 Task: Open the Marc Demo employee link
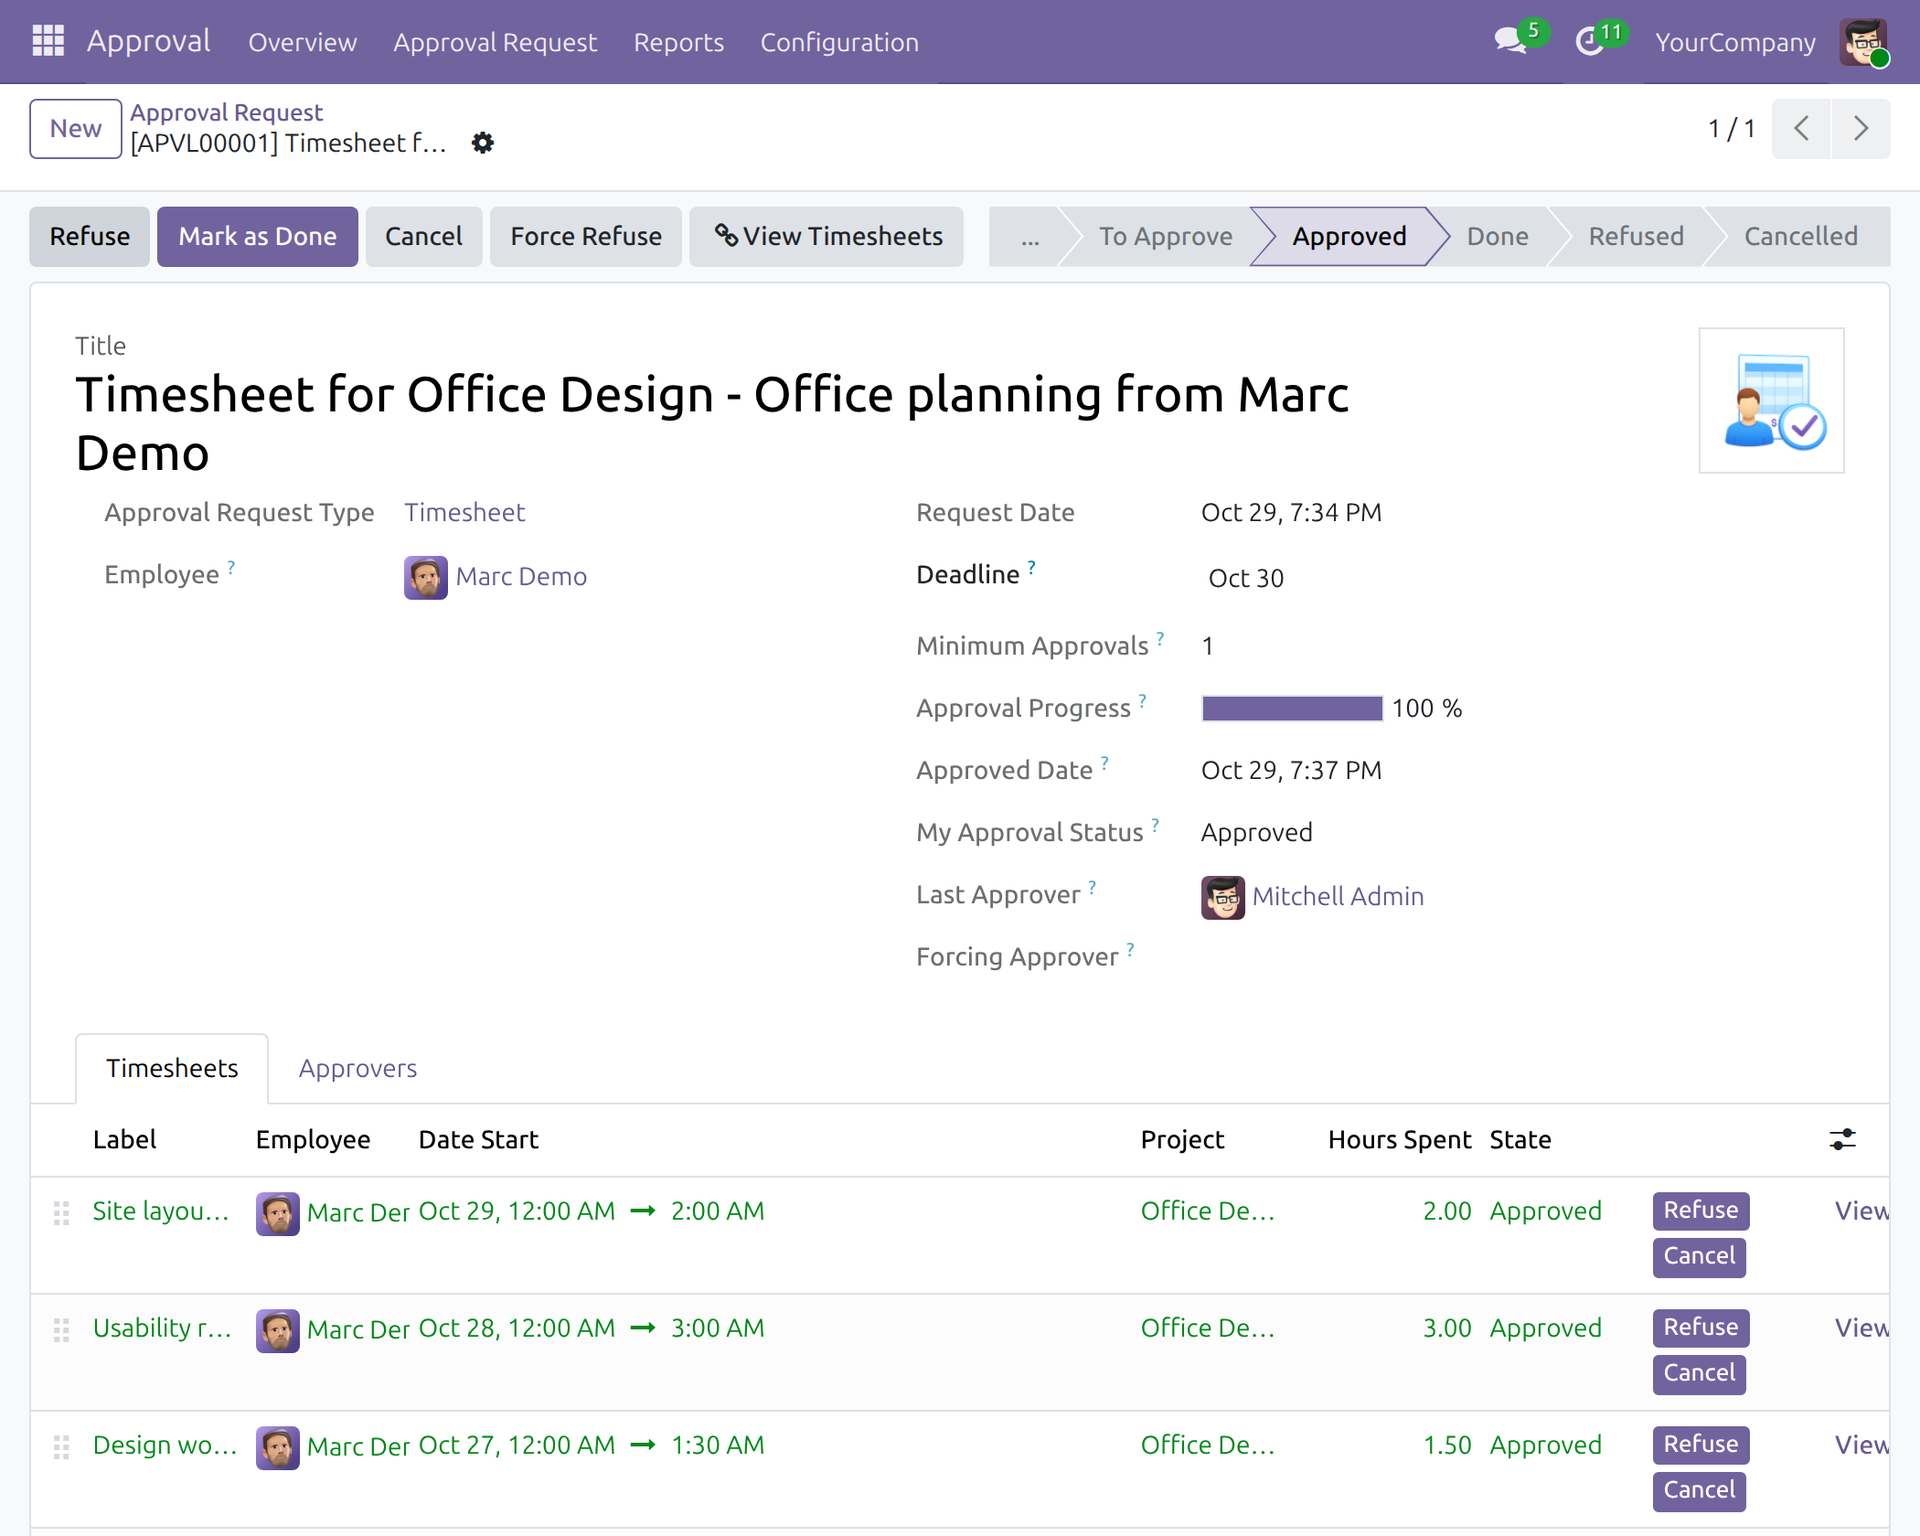pyautogui.click(x=521, y=577)
